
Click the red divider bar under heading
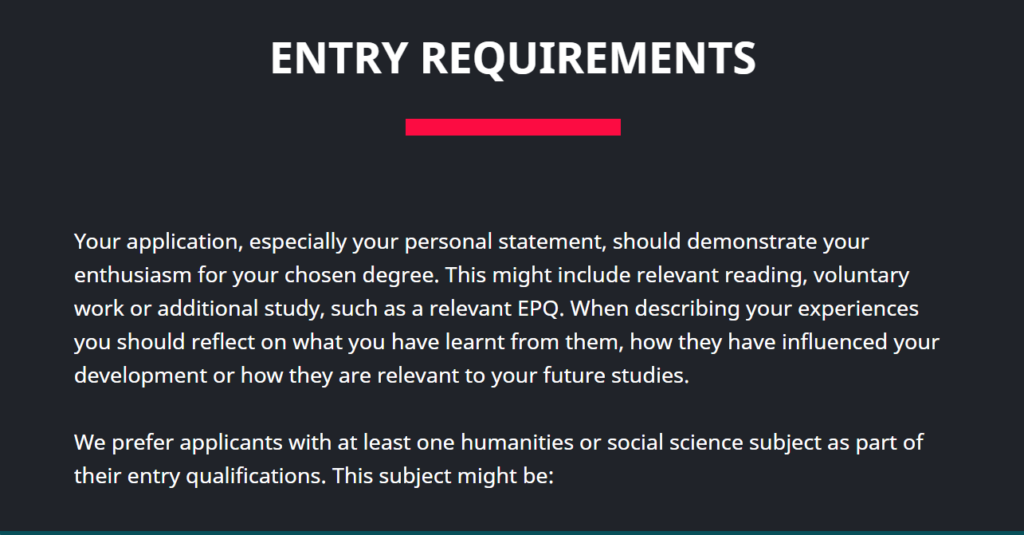[513, 127]
